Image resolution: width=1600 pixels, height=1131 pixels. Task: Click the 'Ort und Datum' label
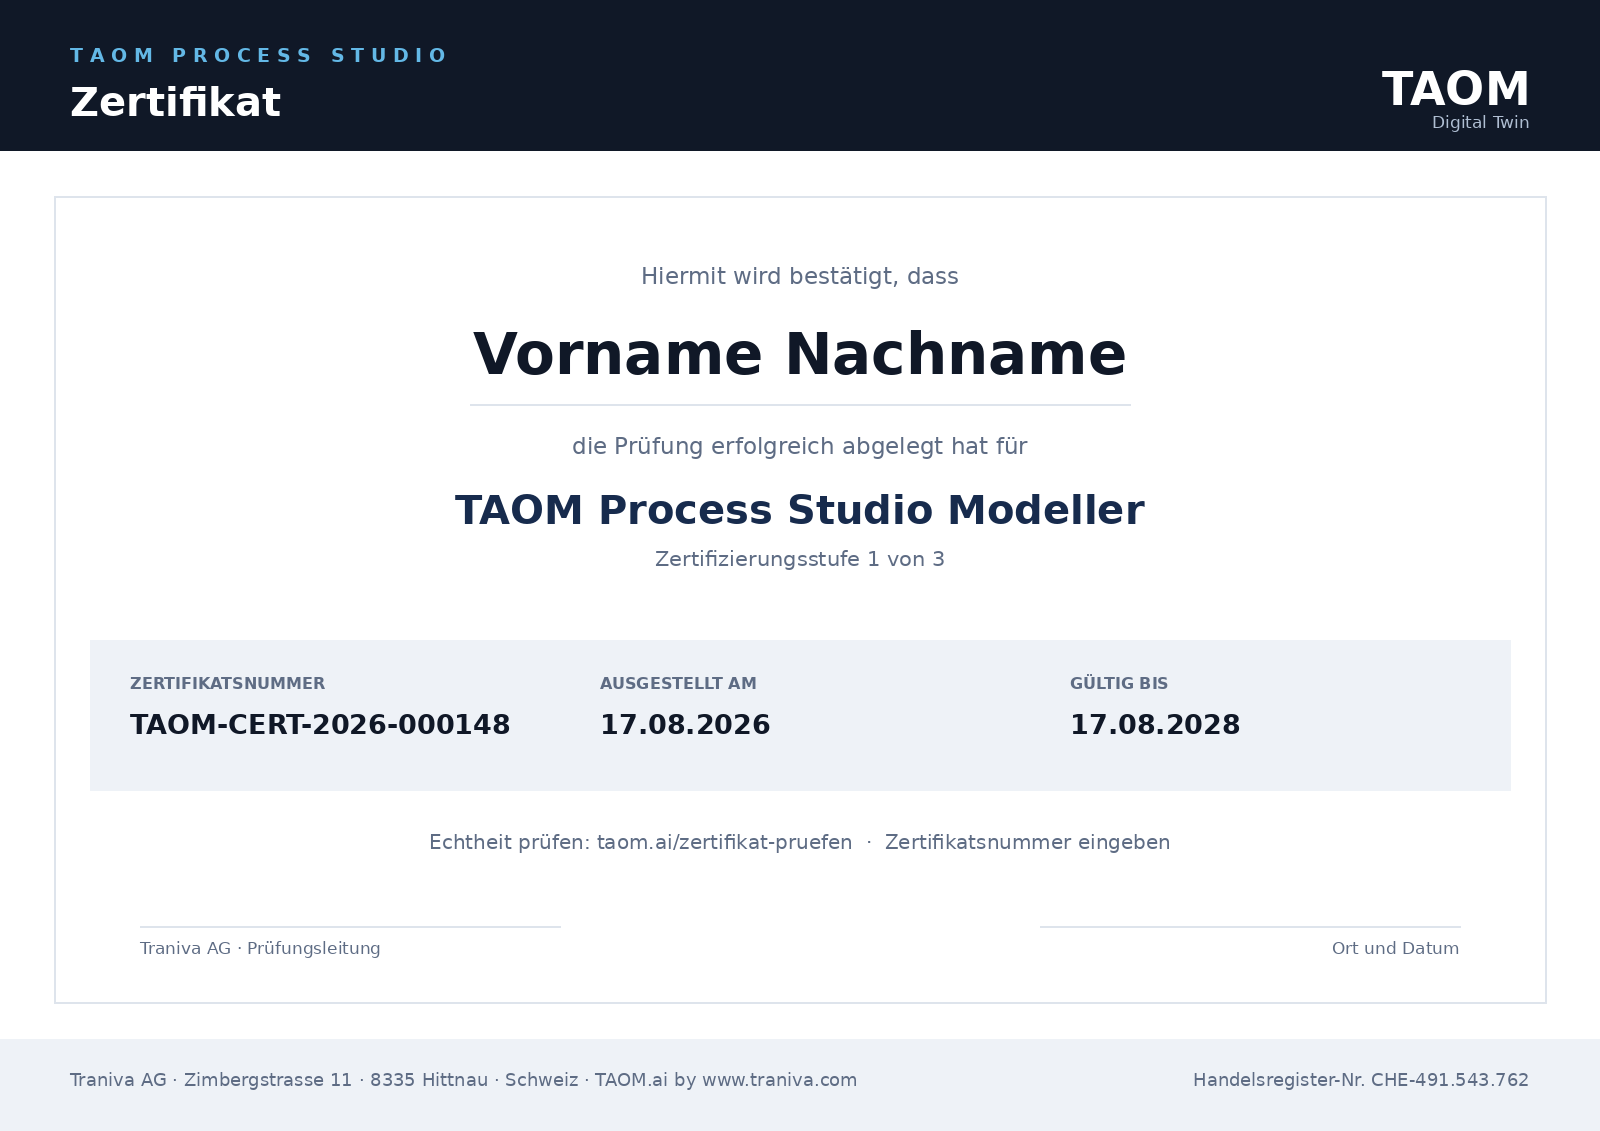1395,949
